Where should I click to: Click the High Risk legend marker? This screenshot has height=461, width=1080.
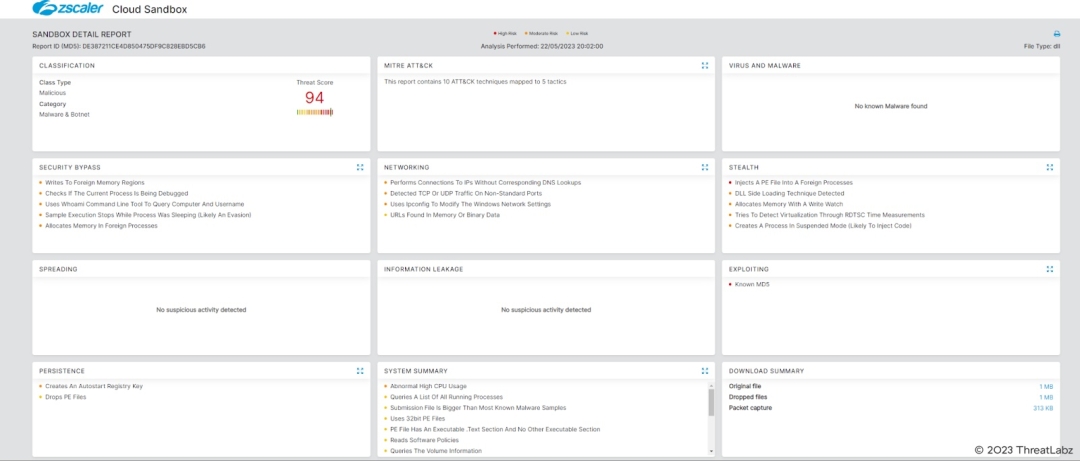(495, 34)
